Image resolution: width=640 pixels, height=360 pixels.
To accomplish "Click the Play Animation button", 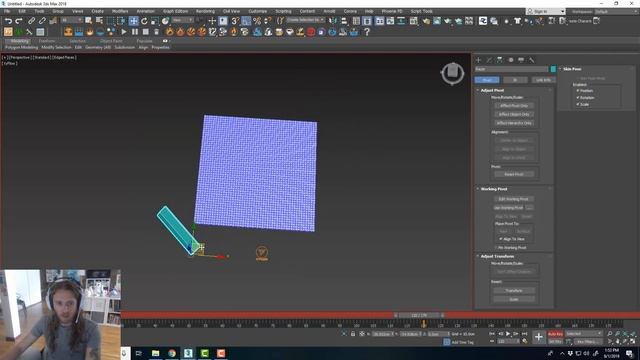I will pos(508,334).
